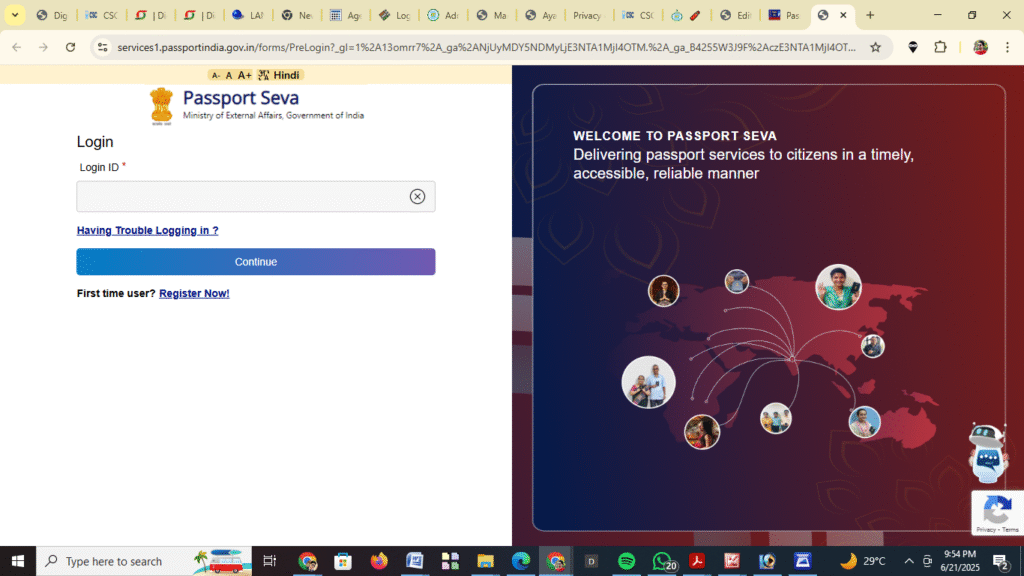
Task: Open WhatsApp with 20 notifications
Action: coord(662,561)
